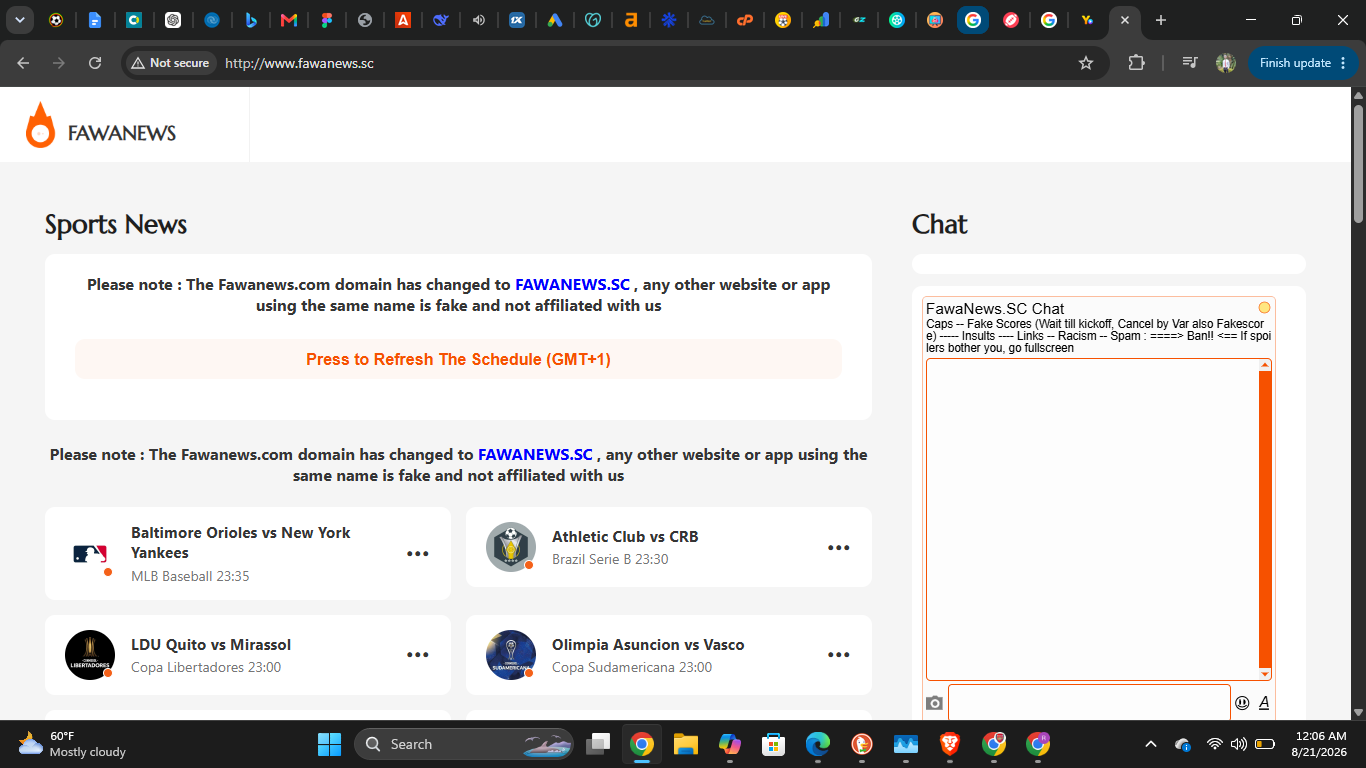Open the media controls icon in toolbar
Image resolution: width=1366 pixels, height=768 pixels.
pos(1190,63)
